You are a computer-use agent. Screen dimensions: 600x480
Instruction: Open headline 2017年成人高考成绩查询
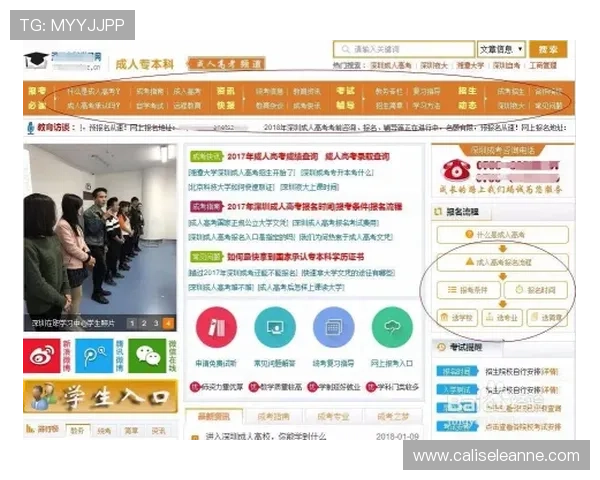pos(273,156)
